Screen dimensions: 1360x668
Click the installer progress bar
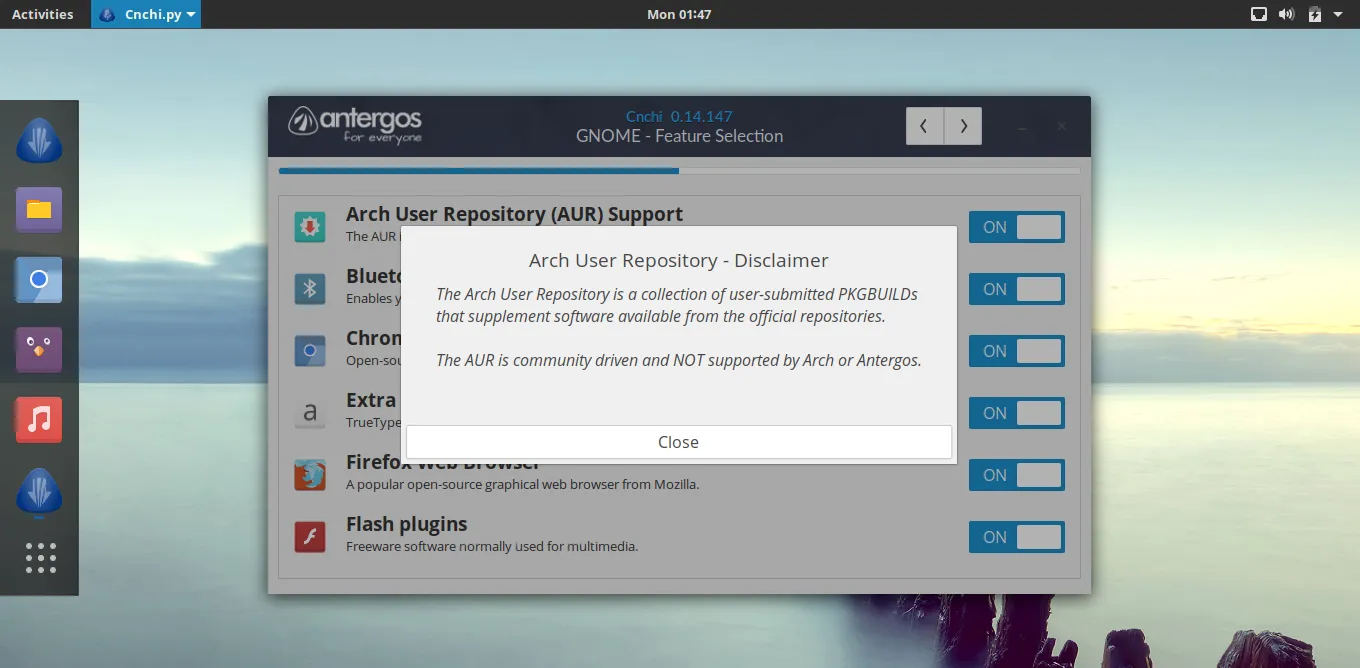pyautogui.click(x=679, y=171)
